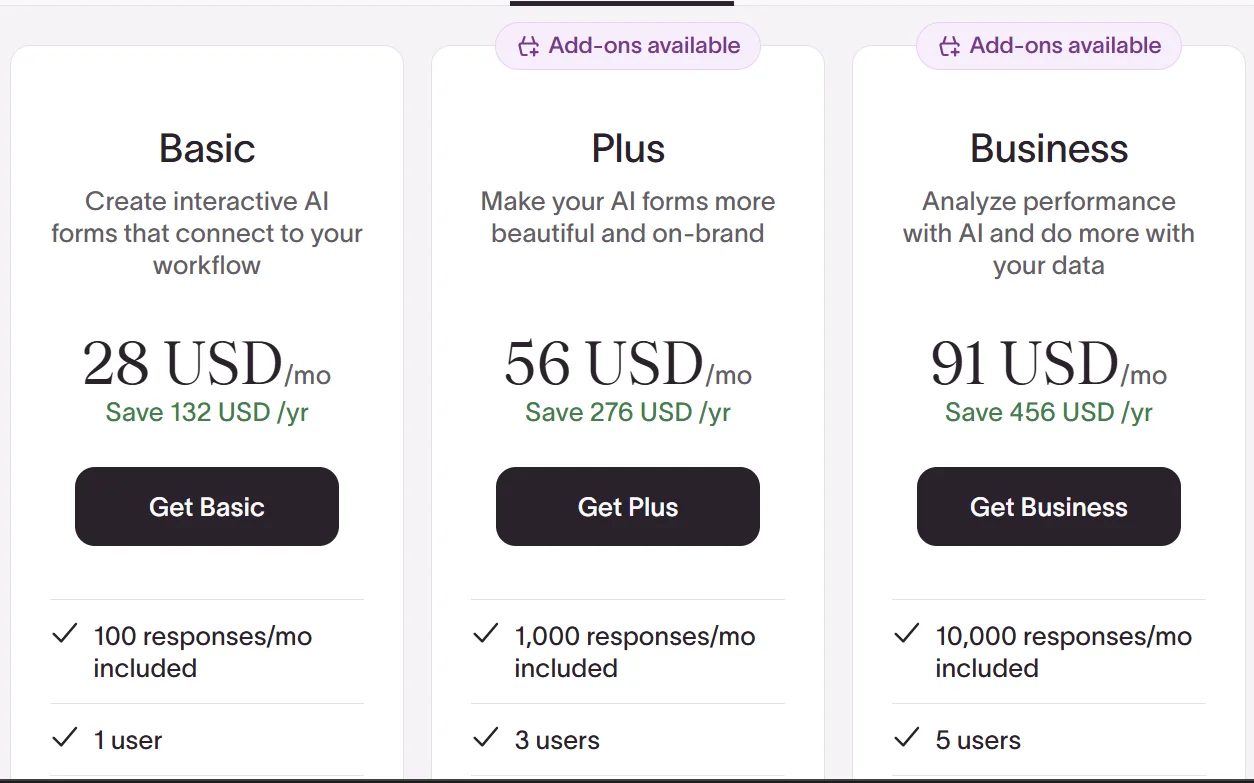Select the Basic plan heading

pyautogui.click(x=207, y=149)
